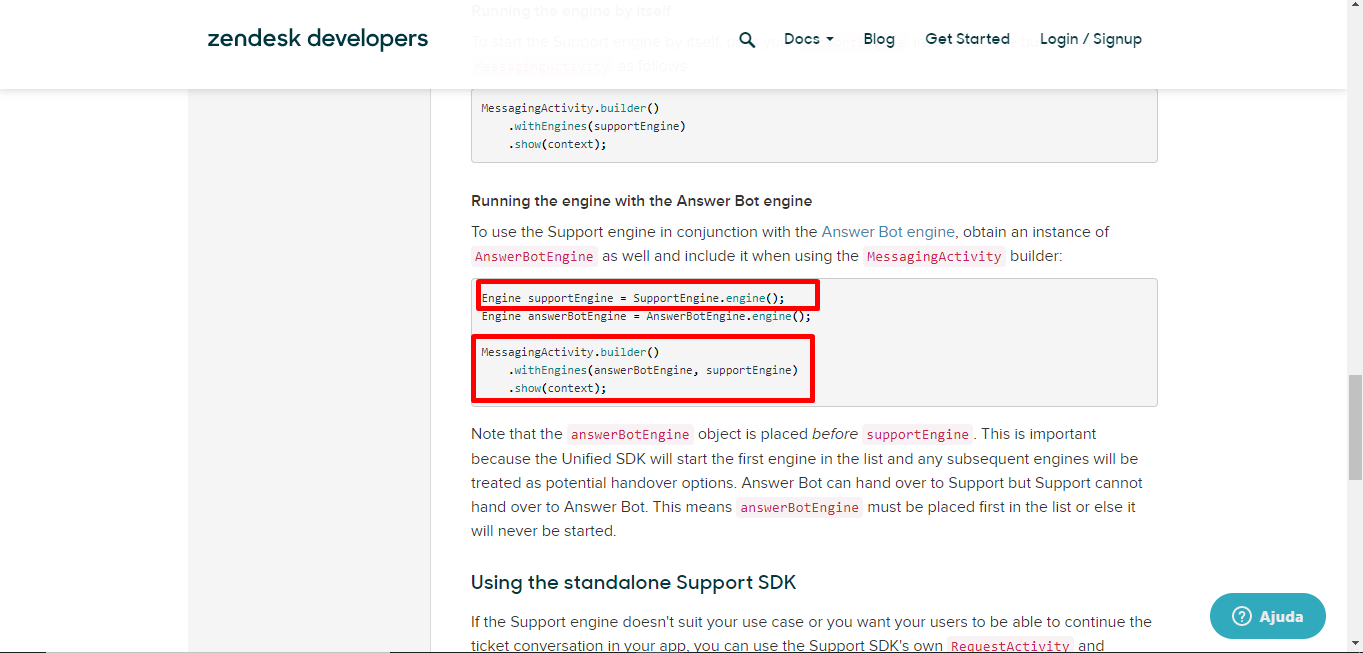
Task: Click the question mark icon in Ajuda button
Action: coord(1242,616)
